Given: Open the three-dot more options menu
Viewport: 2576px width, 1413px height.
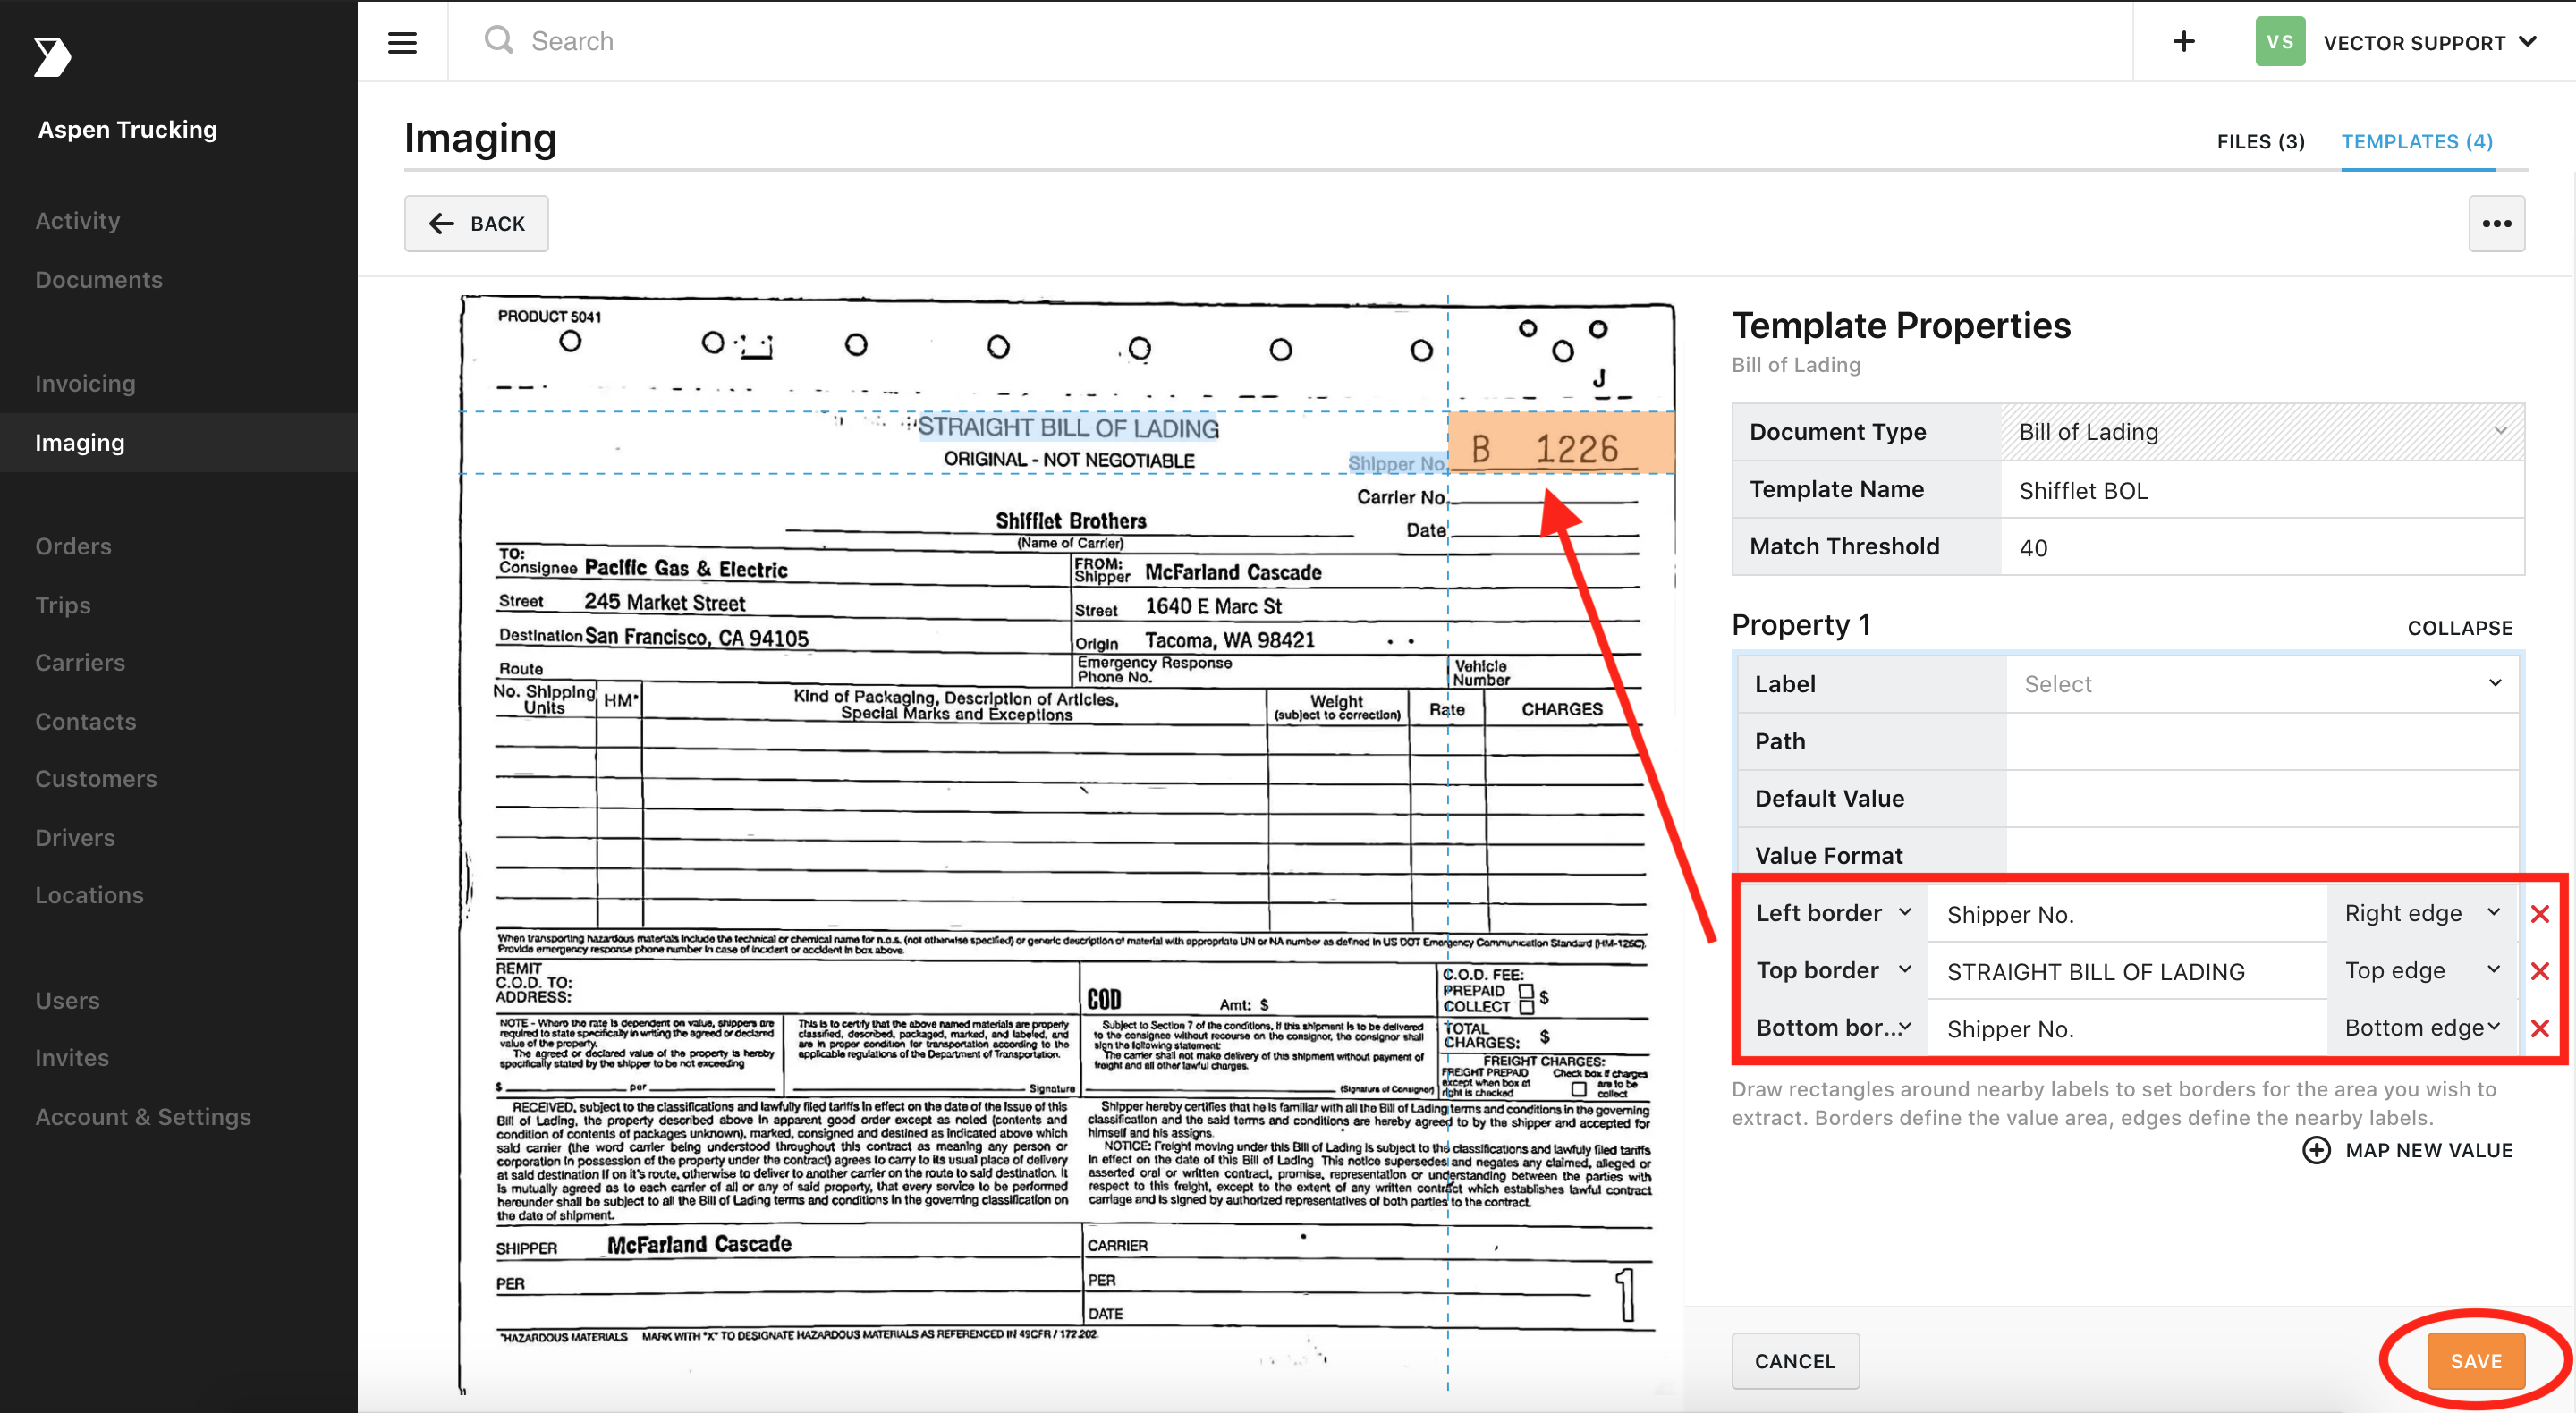Looking at the screenshot, I should pyautogui.click(x=2496, y=223).
